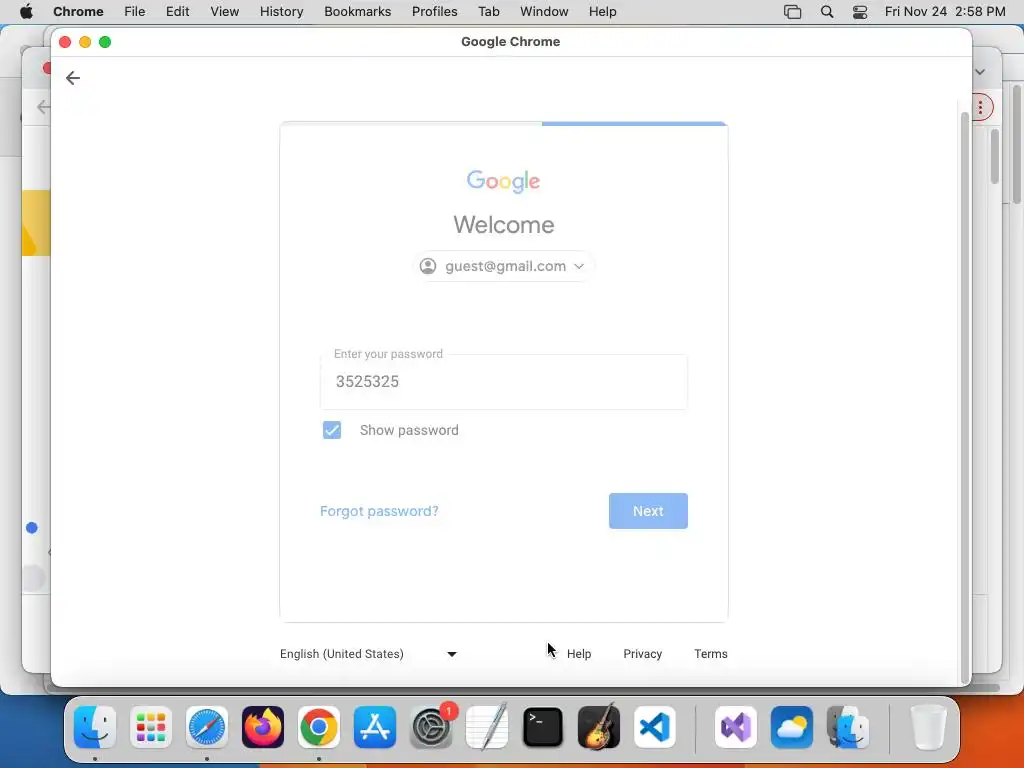This screenshot has width=1024, height=768.
Task: Open the Edit menu
Action: [x=178, y=12]
